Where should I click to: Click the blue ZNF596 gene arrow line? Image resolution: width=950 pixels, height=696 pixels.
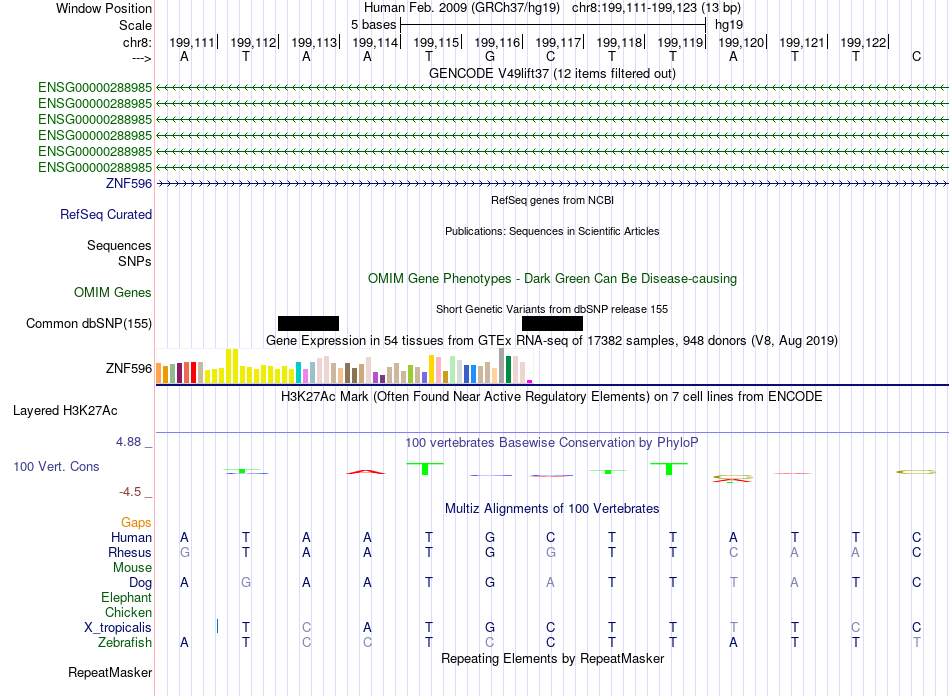(x=552, y=184)
